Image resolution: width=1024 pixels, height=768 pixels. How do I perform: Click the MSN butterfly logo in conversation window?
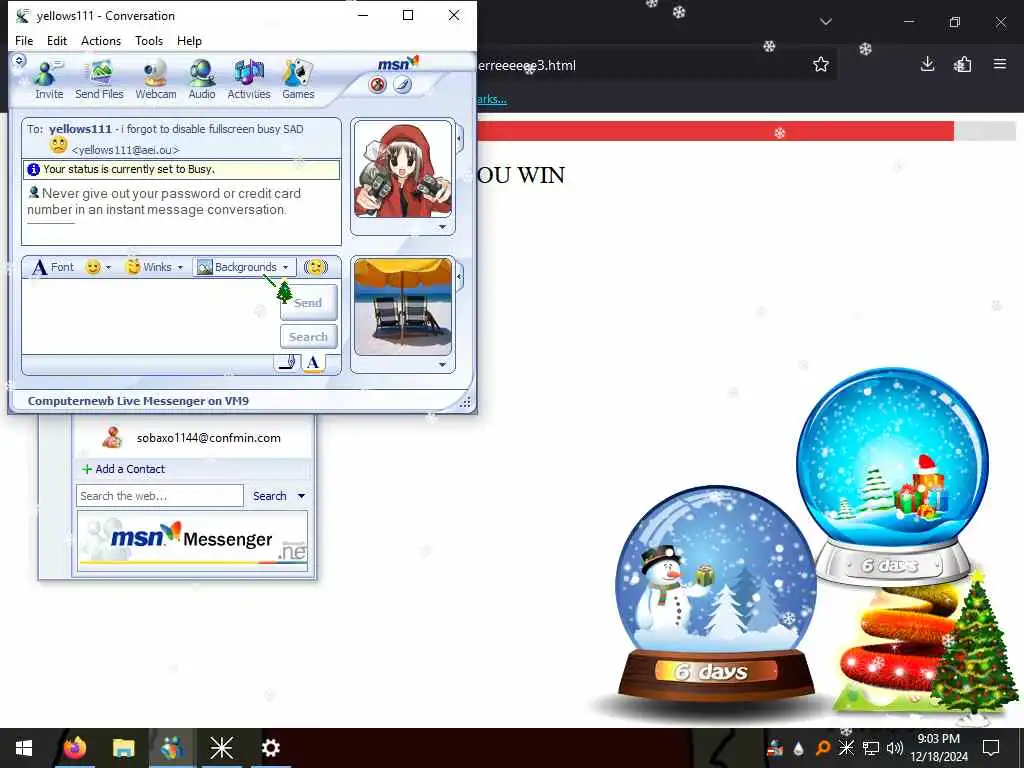point(398,63)
